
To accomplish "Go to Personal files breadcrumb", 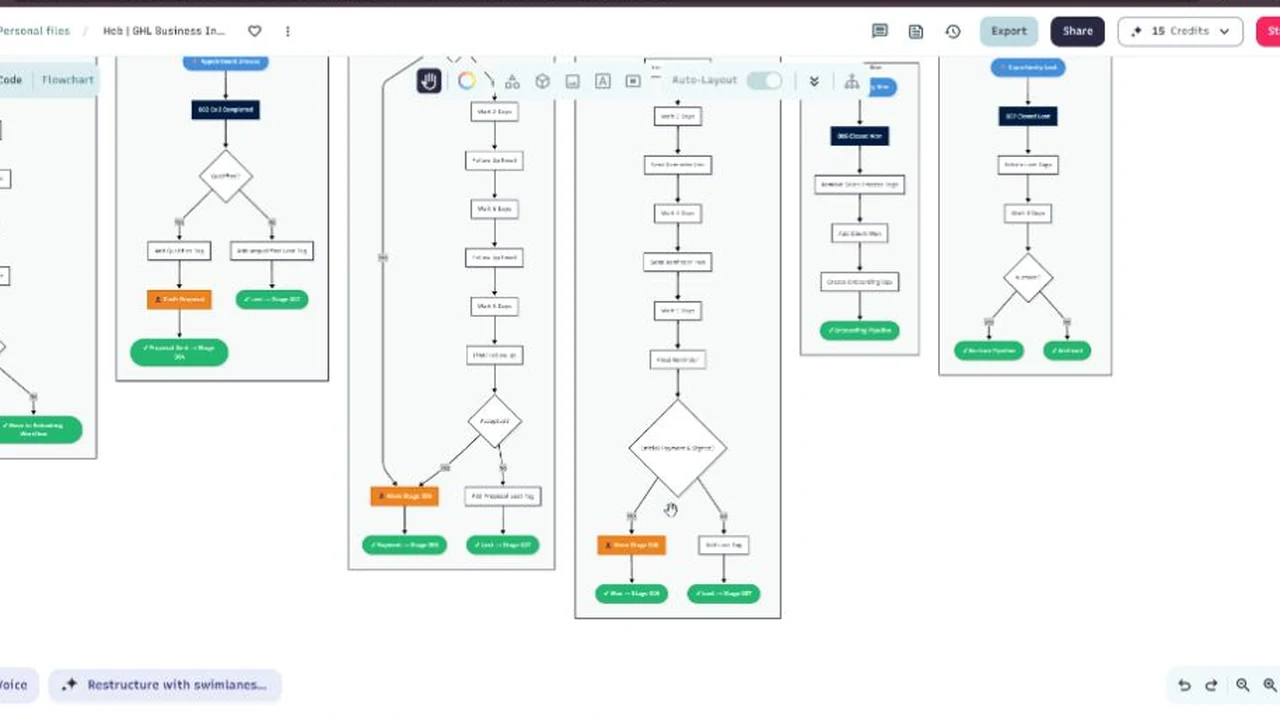I will click(34, 31).
